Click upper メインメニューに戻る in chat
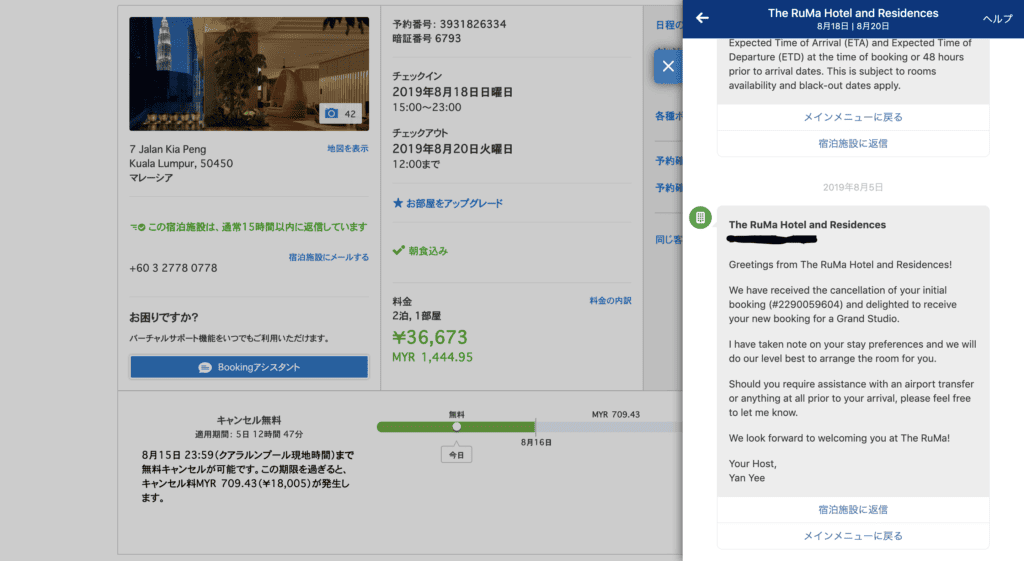Viewport: 1024px width, 561px height. 853,117
